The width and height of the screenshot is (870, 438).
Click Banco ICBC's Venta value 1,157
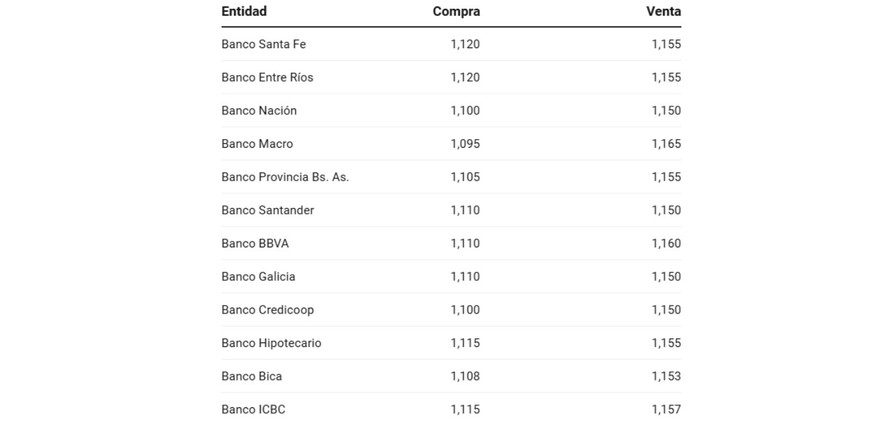(x=666, y=409)
